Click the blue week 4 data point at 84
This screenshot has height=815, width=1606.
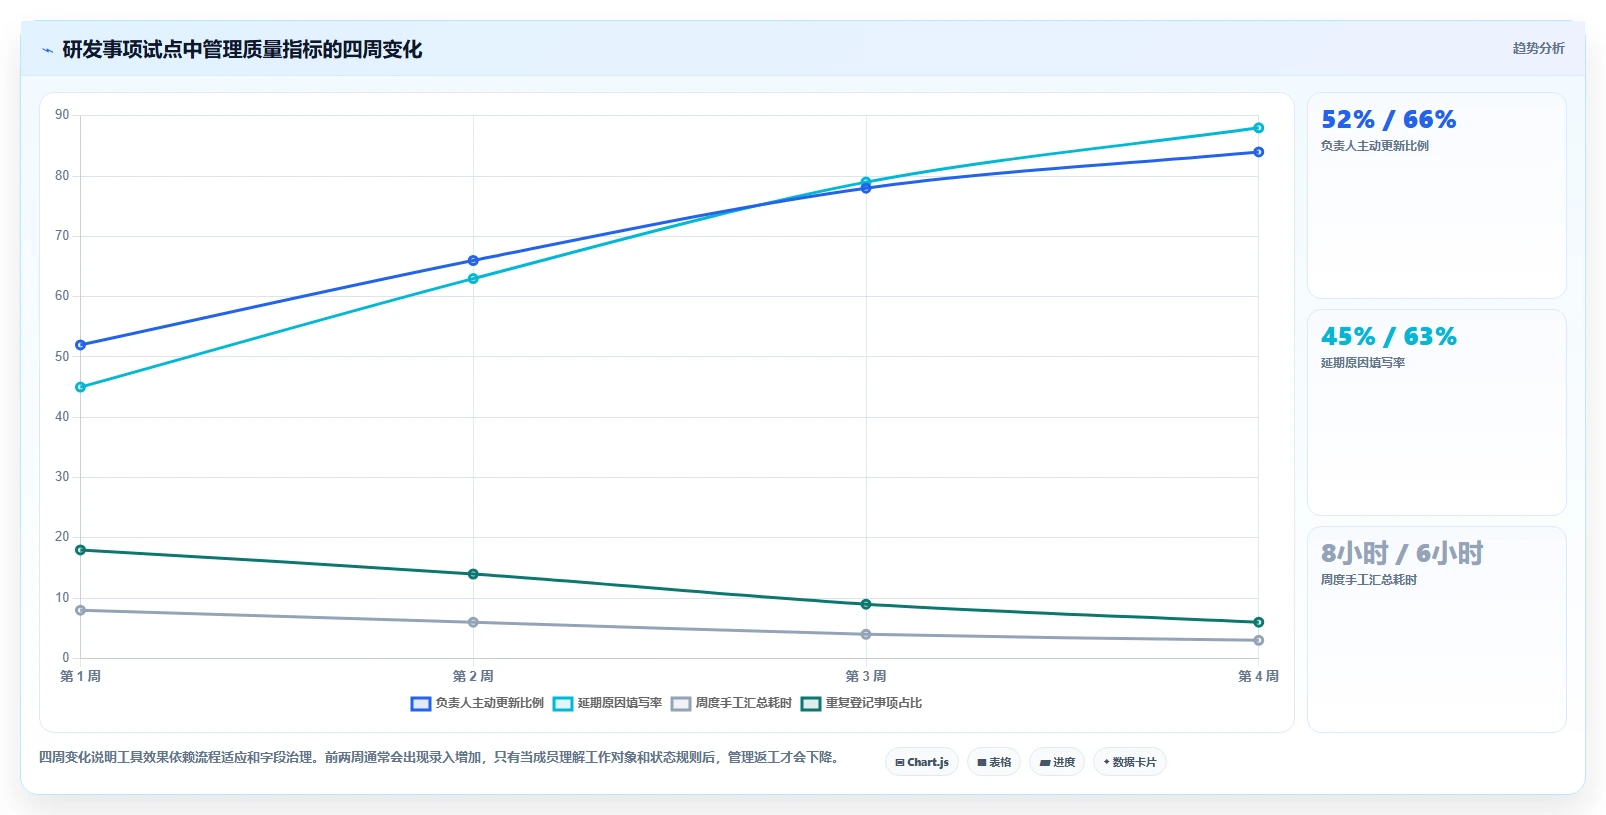(x=1258, y=152)
